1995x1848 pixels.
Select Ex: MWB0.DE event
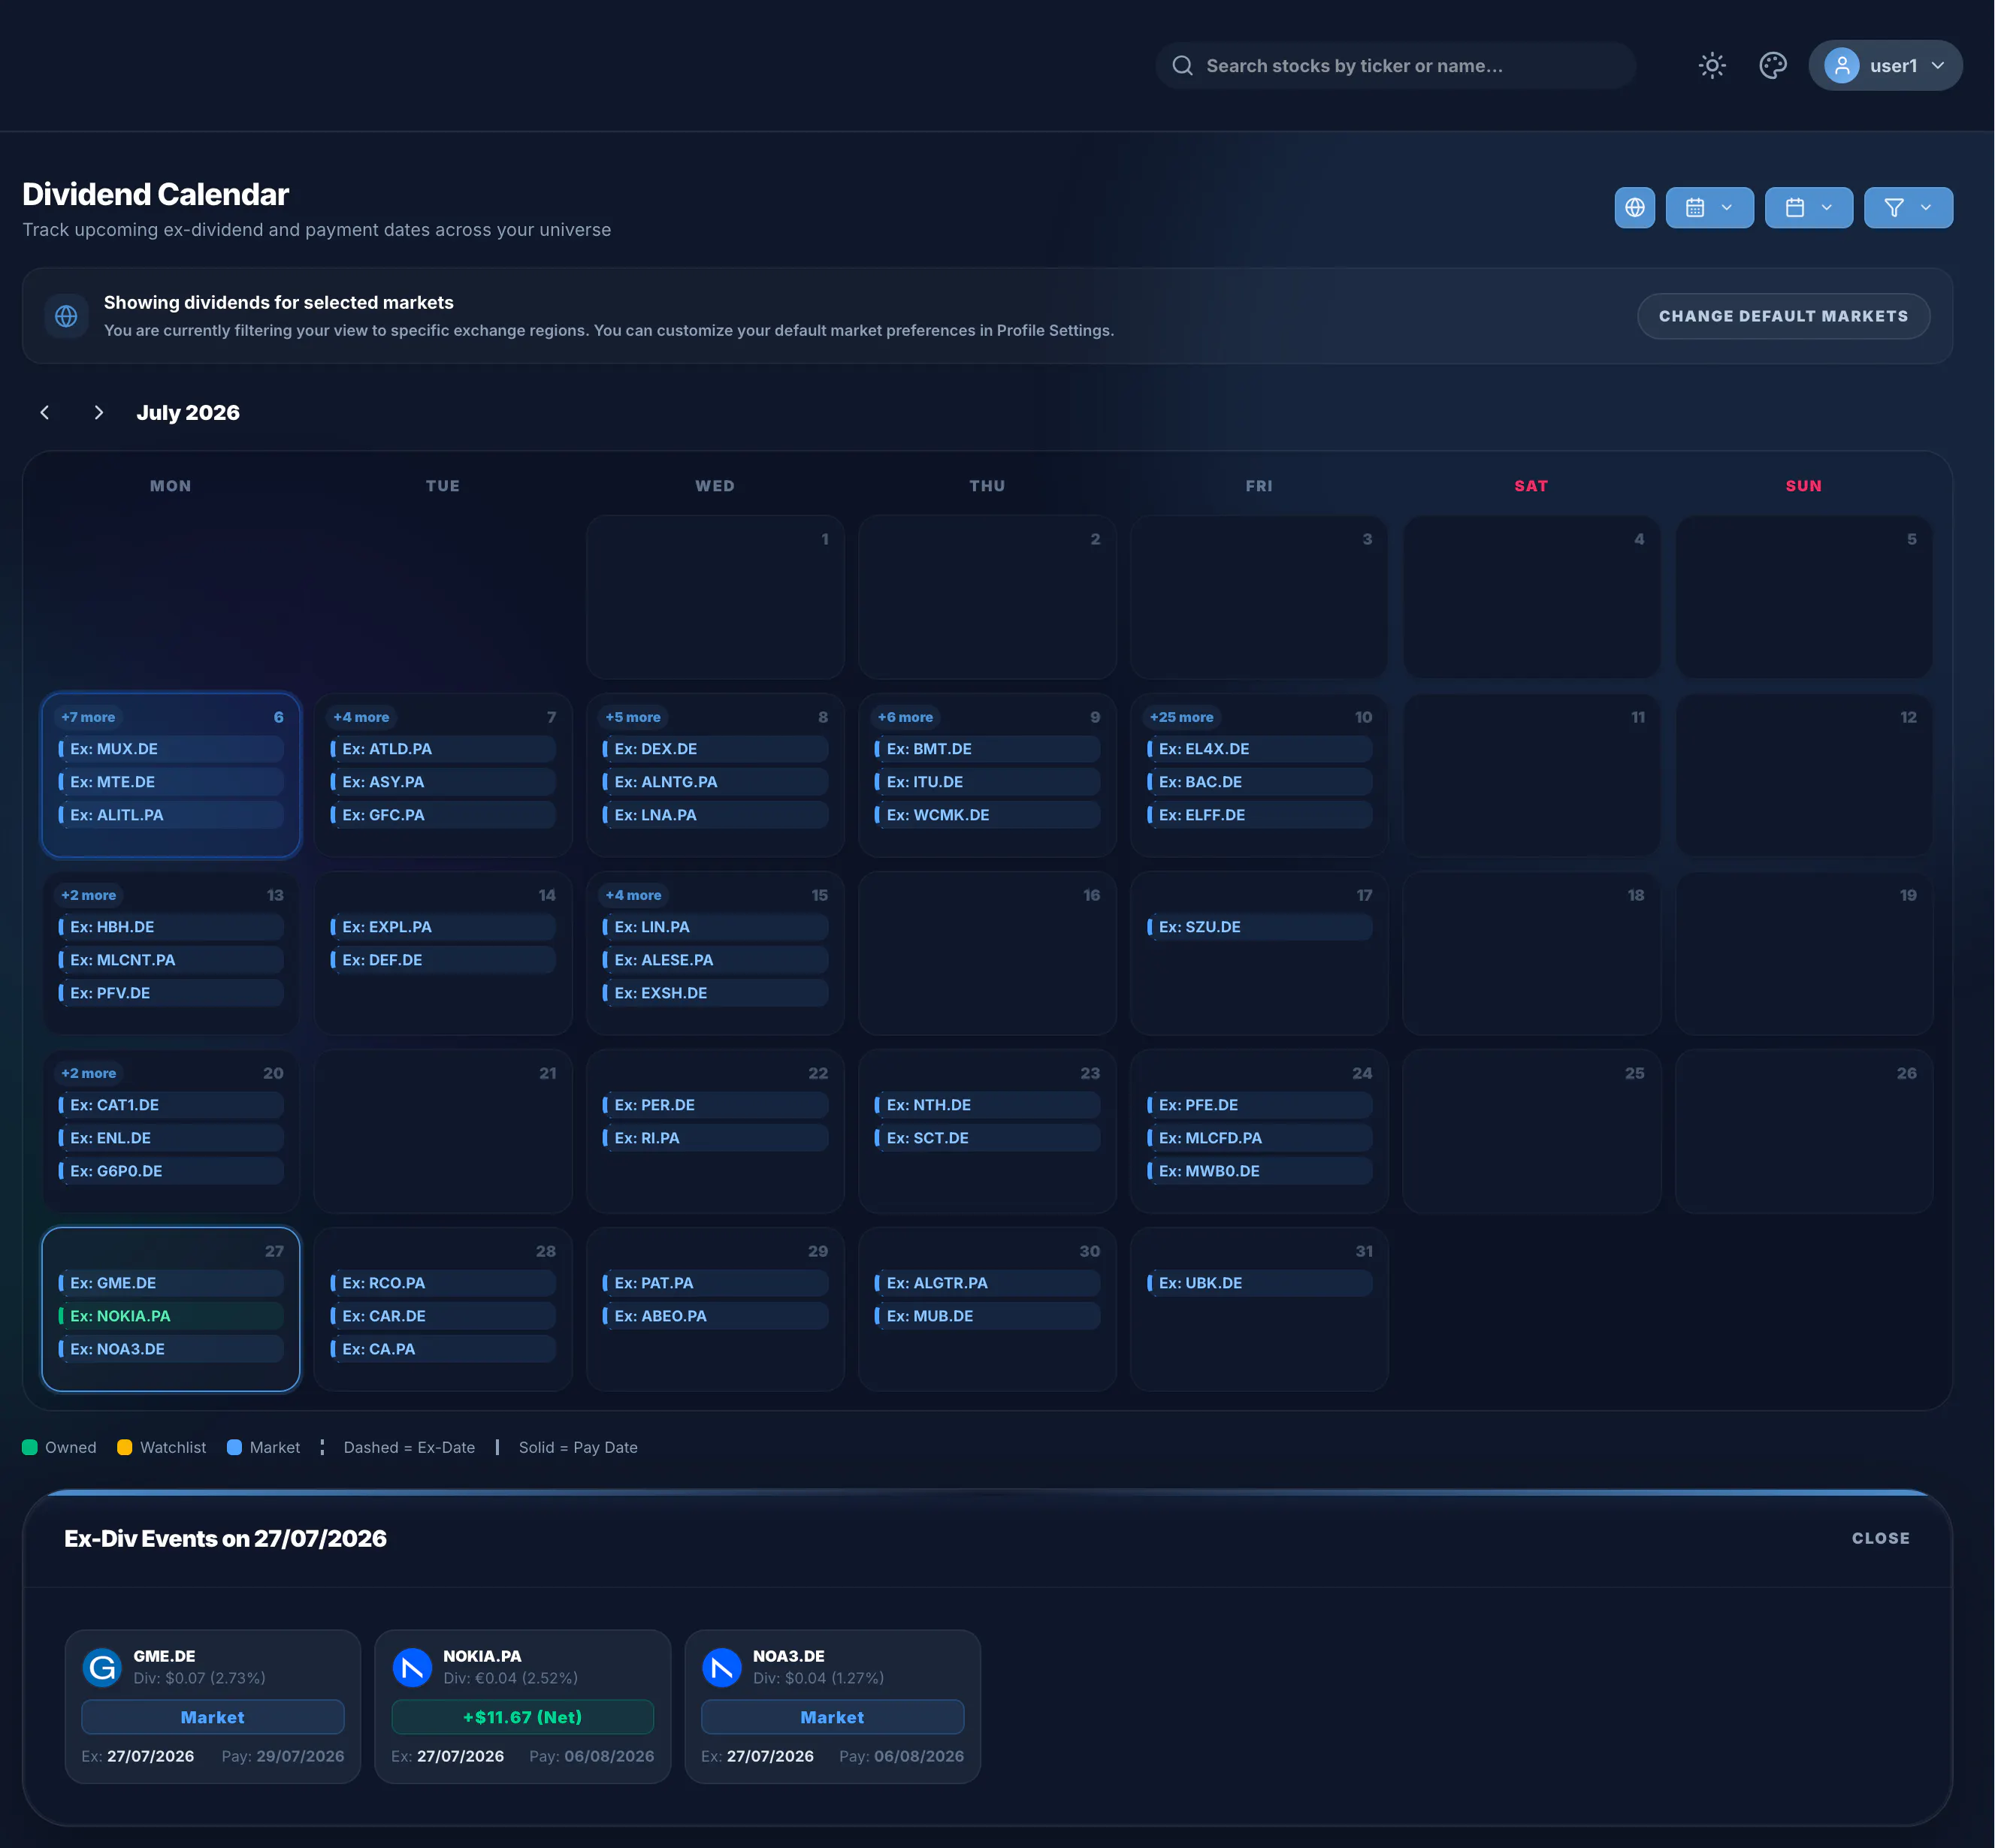pos(1259,1171)
